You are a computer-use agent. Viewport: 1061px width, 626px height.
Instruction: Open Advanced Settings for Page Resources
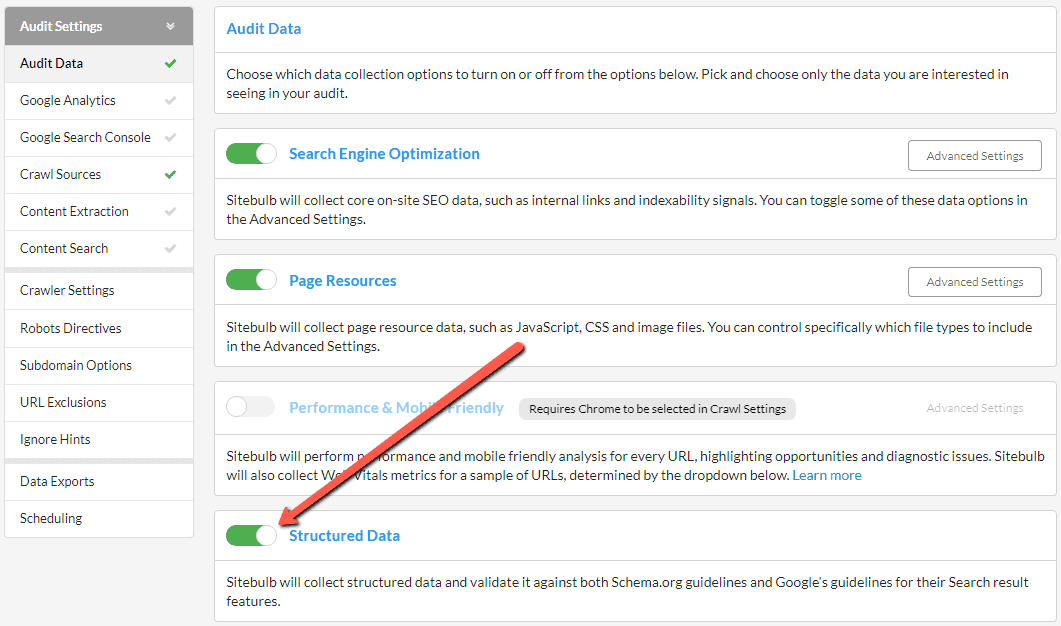974,282
